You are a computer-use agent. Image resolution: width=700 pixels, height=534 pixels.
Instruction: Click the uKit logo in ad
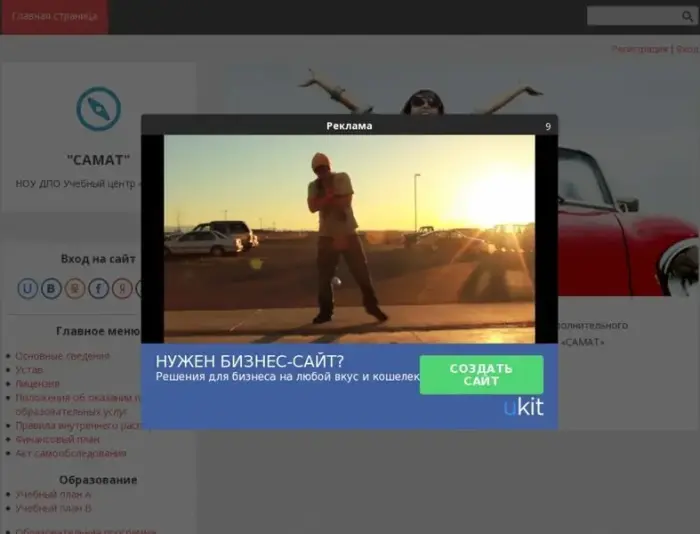pos(524,407)
